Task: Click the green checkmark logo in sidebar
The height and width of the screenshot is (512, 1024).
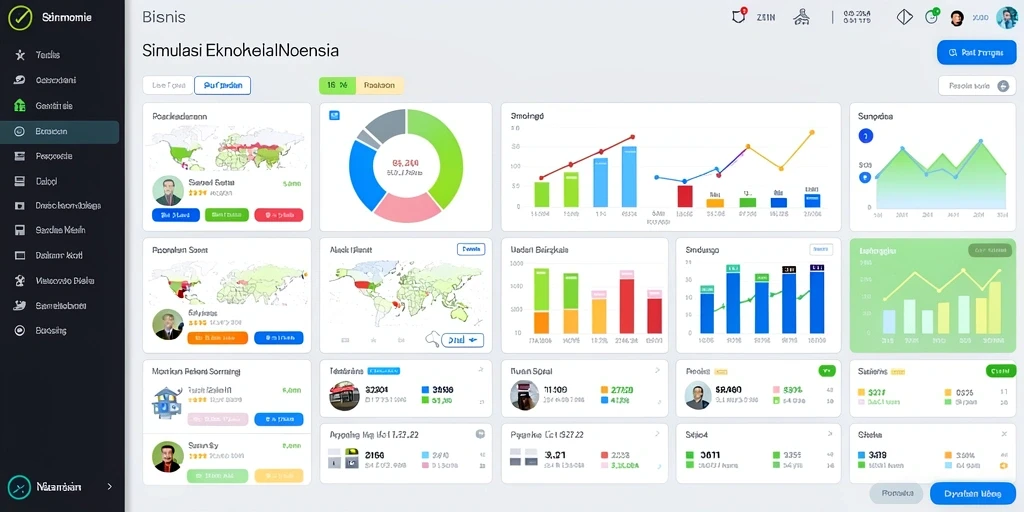Action: (20, 18)
